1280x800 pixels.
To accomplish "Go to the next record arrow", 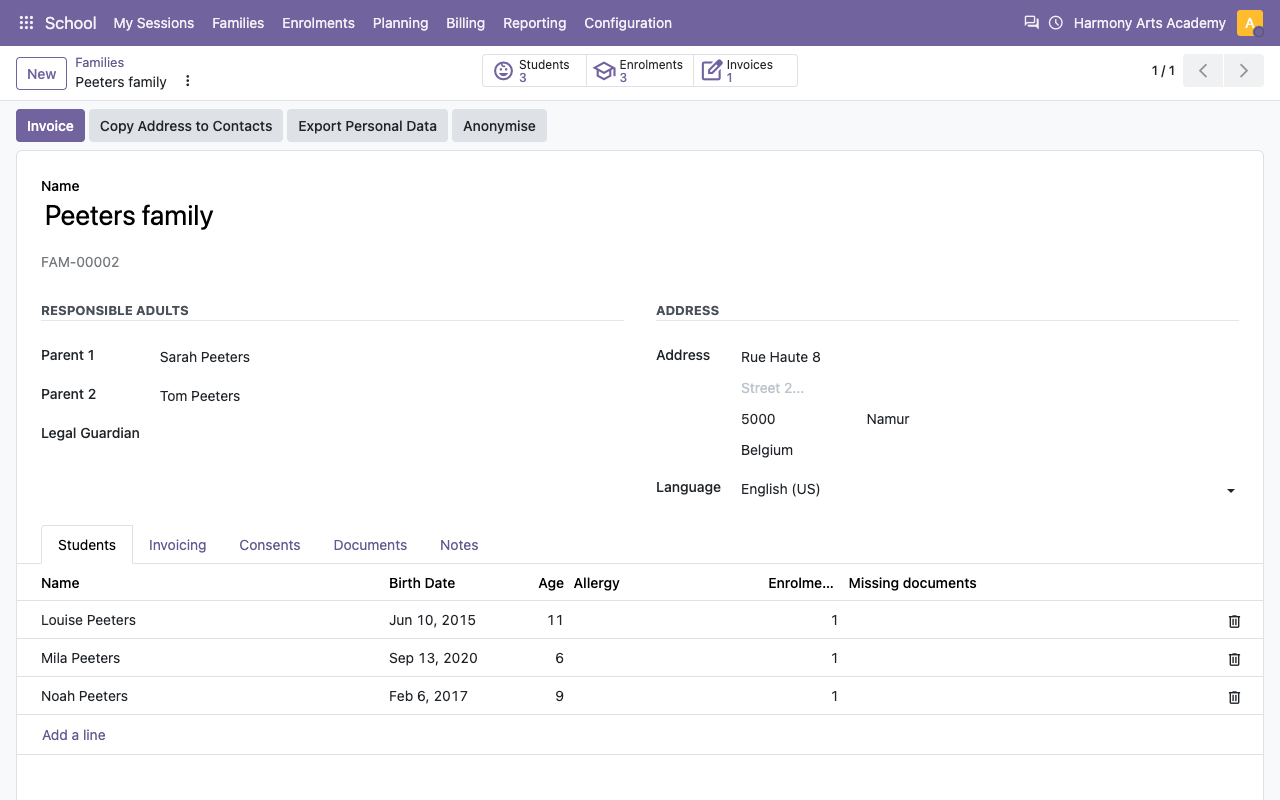I will click(1244, 71).
